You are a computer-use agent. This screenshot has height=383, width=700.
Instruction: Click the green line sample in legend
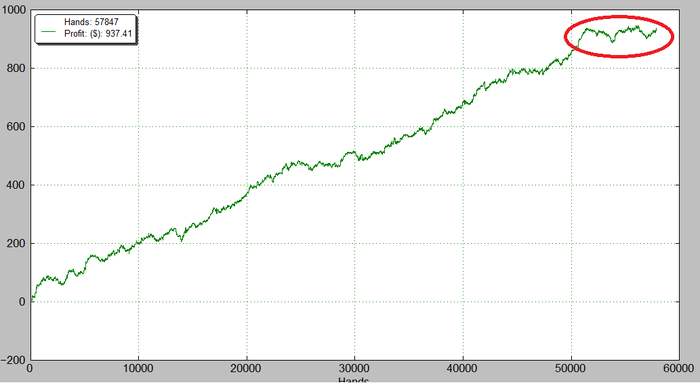point(49,32)
